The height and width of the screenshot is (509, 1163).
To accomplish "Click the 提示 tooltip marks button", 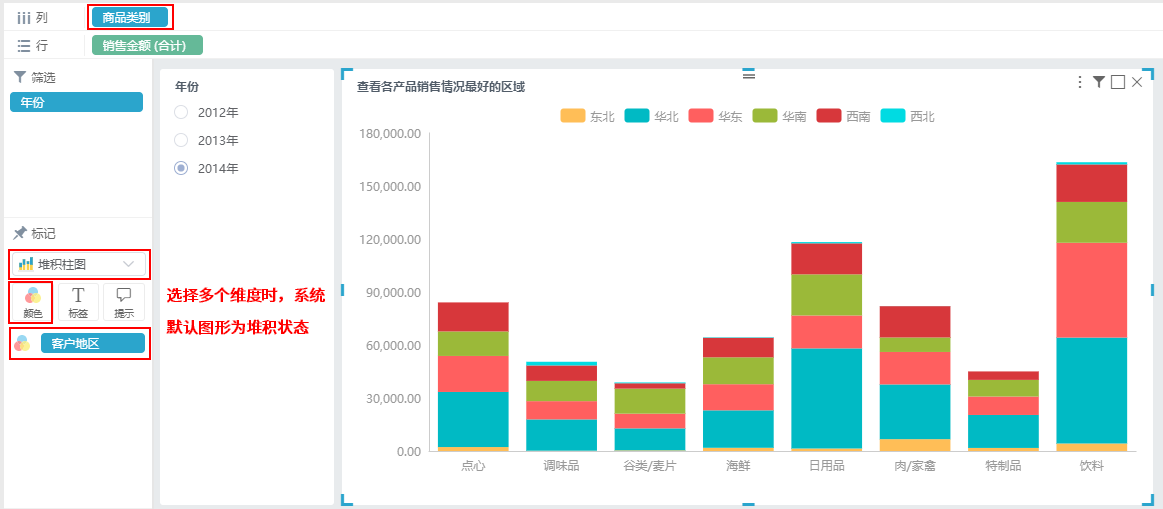I will coord(124,302).
